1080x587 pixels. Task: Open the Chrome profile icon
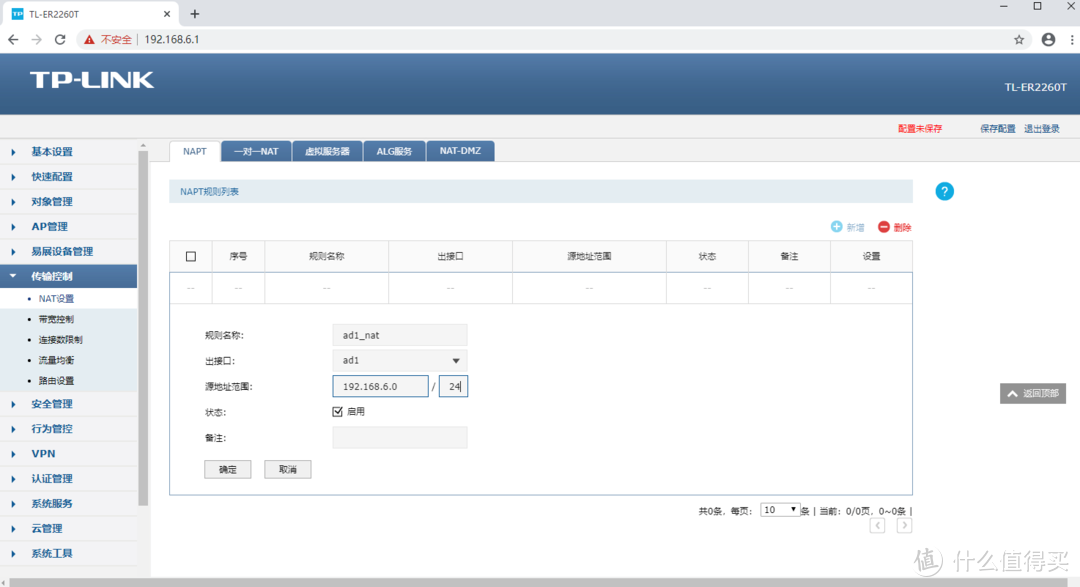click(x=1048, y=39)
